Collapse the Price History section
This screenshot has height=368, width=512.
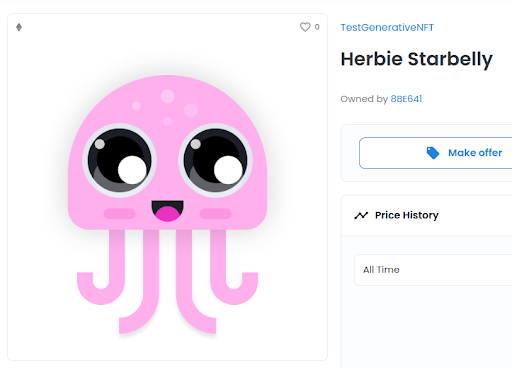click(x=427, y=215)
